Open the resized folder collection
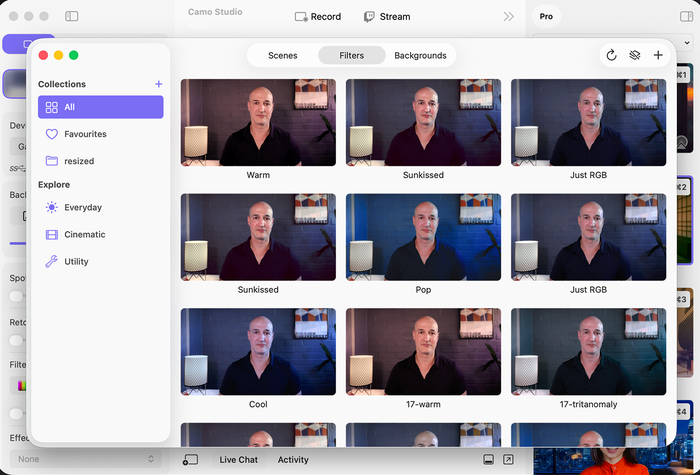The image size is (700, 475). [x=100, y=161]
